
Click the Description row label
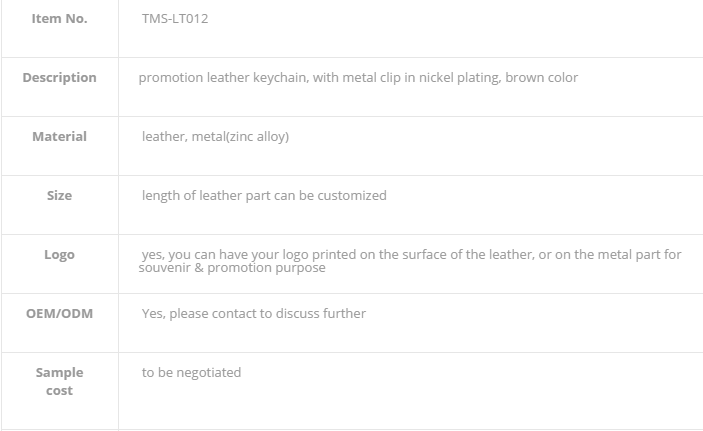point(59,78)
